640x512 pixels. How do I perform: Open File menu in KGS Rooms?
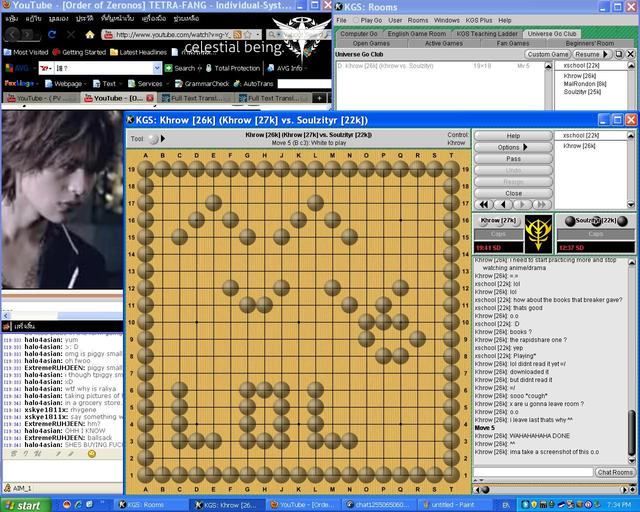tap(341, 20)
